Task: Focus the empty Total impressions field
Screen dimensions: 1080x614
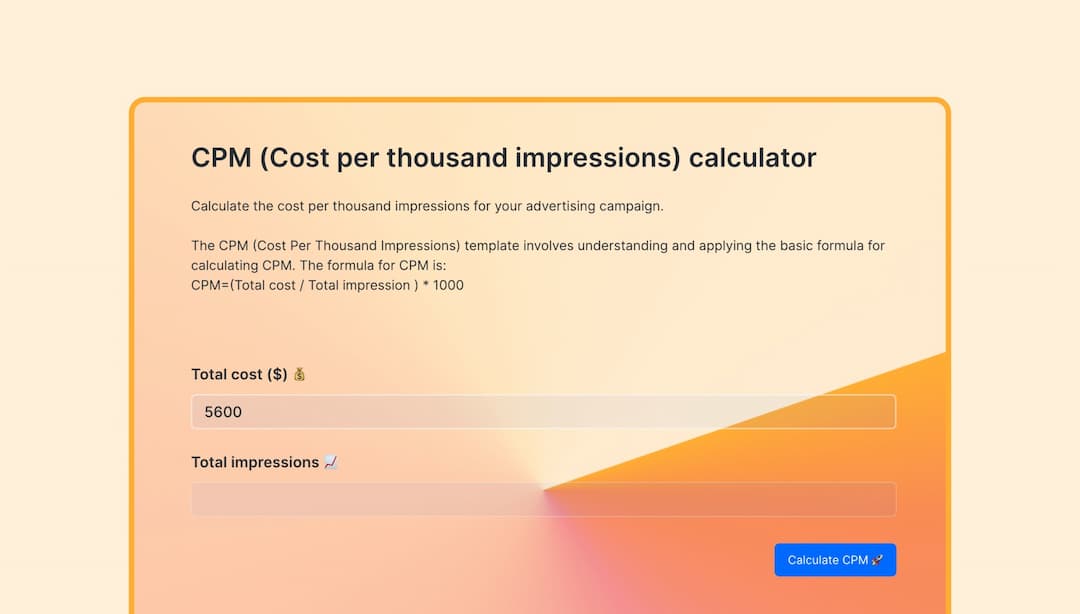Action: (543, 499)
